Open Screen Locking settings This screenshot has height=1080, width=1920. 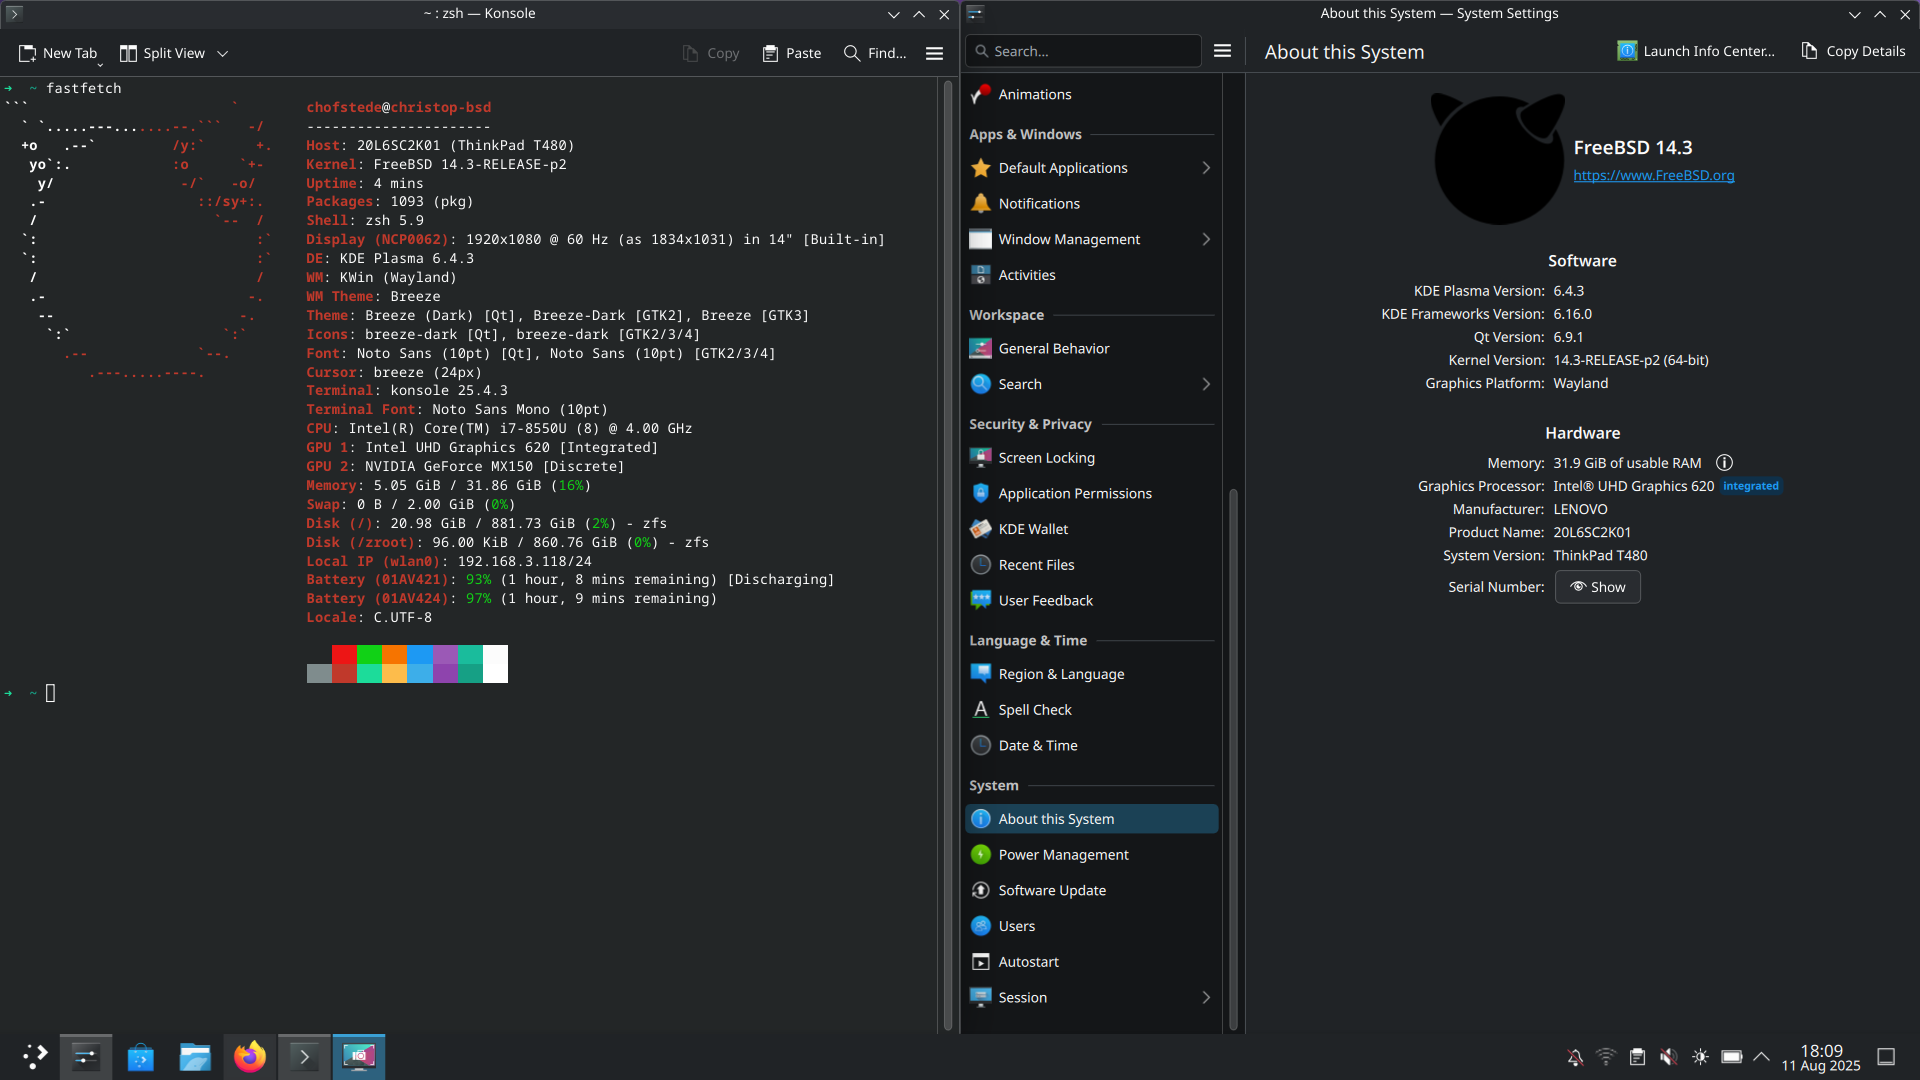pos(1046,458)
